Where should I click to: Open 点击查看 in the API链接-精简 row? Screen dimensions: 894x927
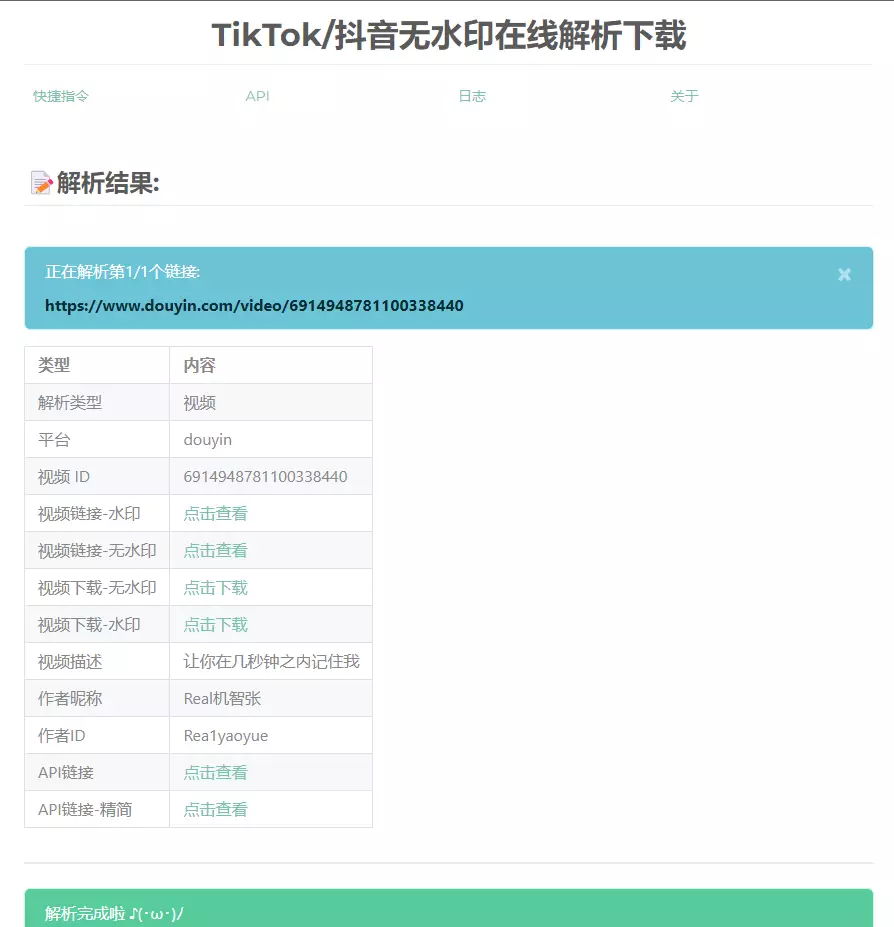(215, 809)
